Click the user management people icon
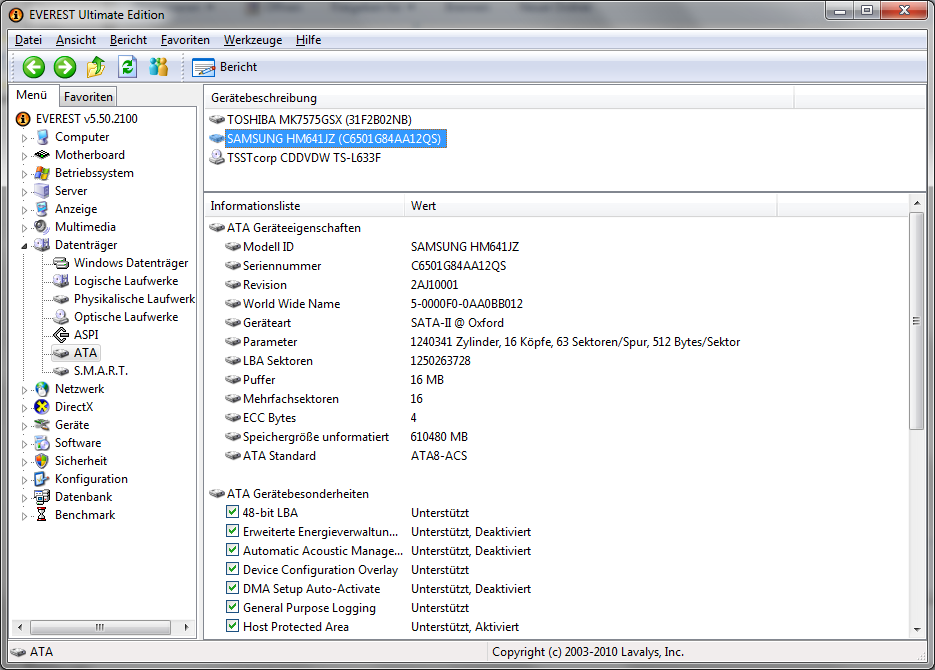 159,67
